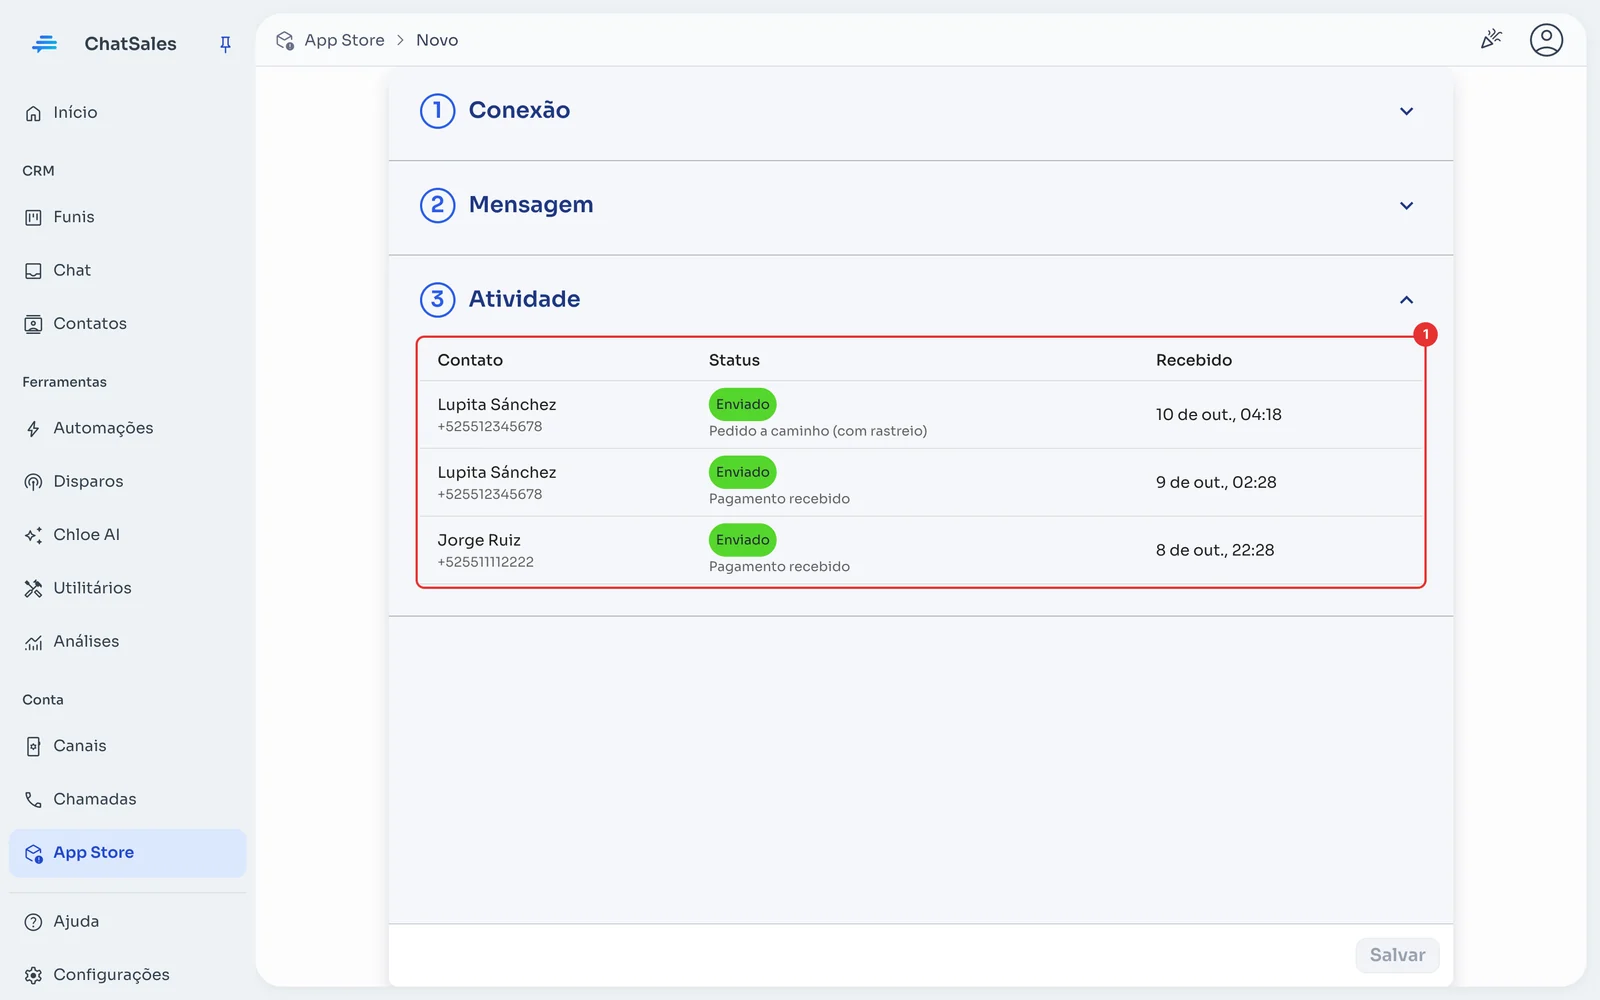Select the Jorge Ruiz contact name
The width and height of the screenshot is (1600, 1000).
click(x=479, y=540)
